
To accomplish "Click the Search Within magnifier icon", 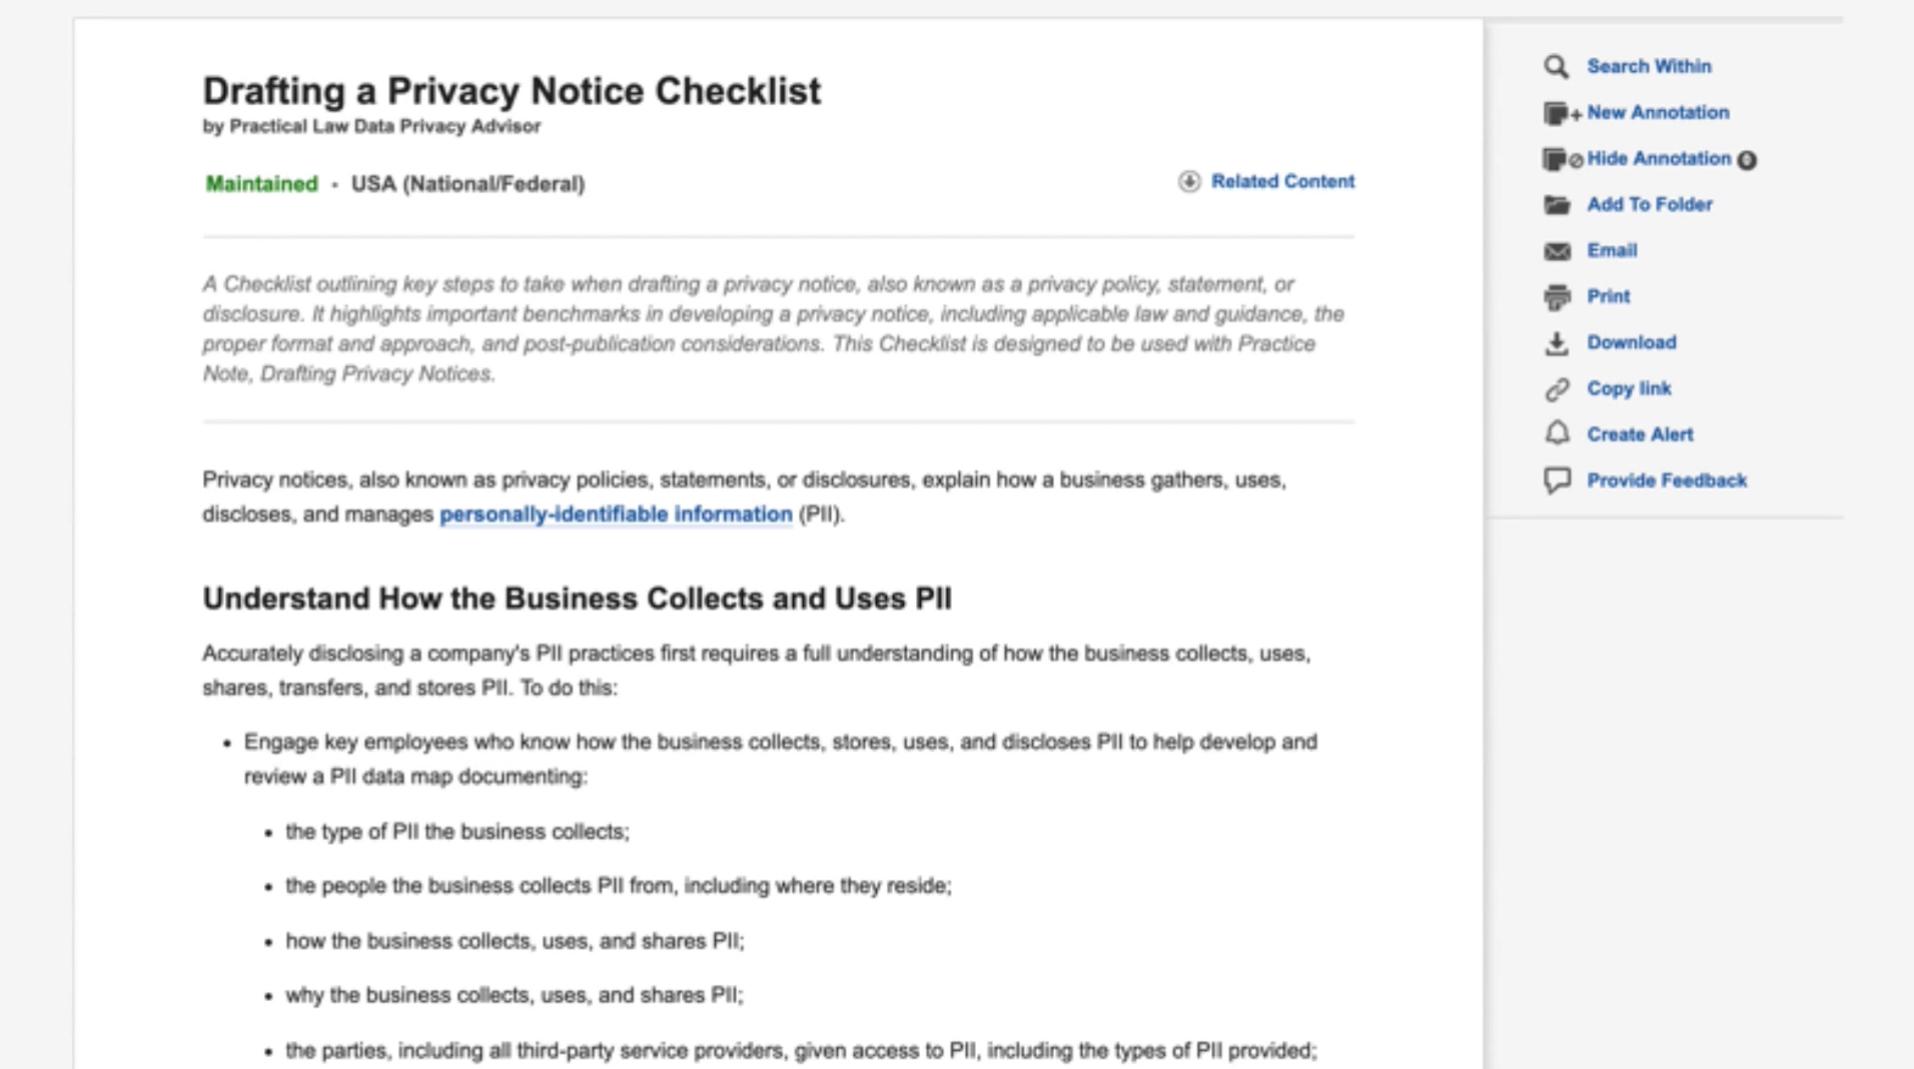I will pyautogui.click(x=1555, y=67).
